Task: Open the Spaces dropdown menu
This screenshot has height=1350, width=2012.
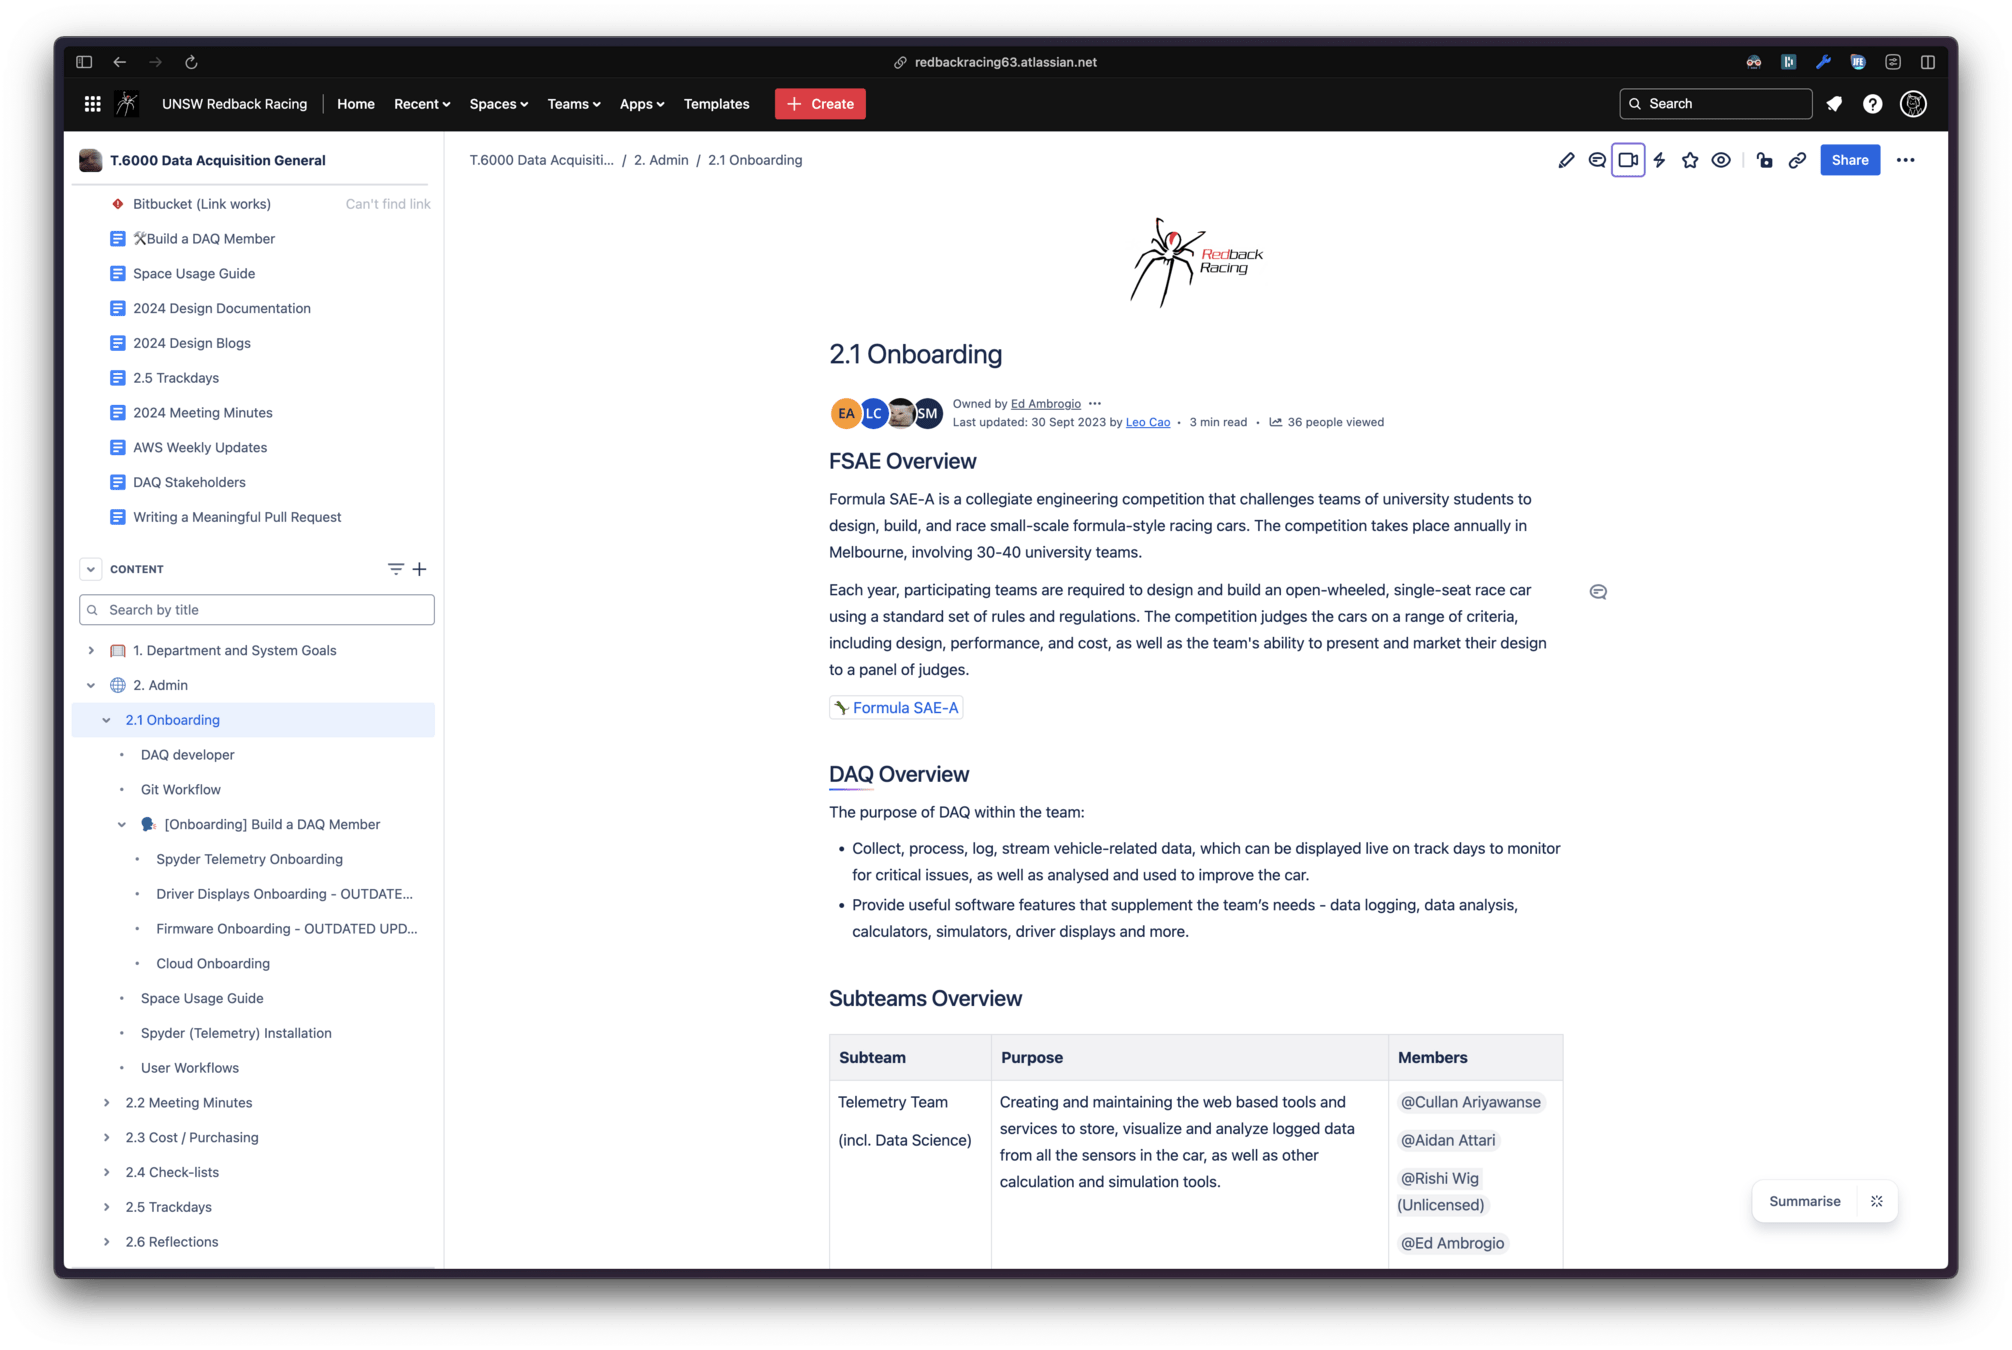Action: (x=498, y=104)
